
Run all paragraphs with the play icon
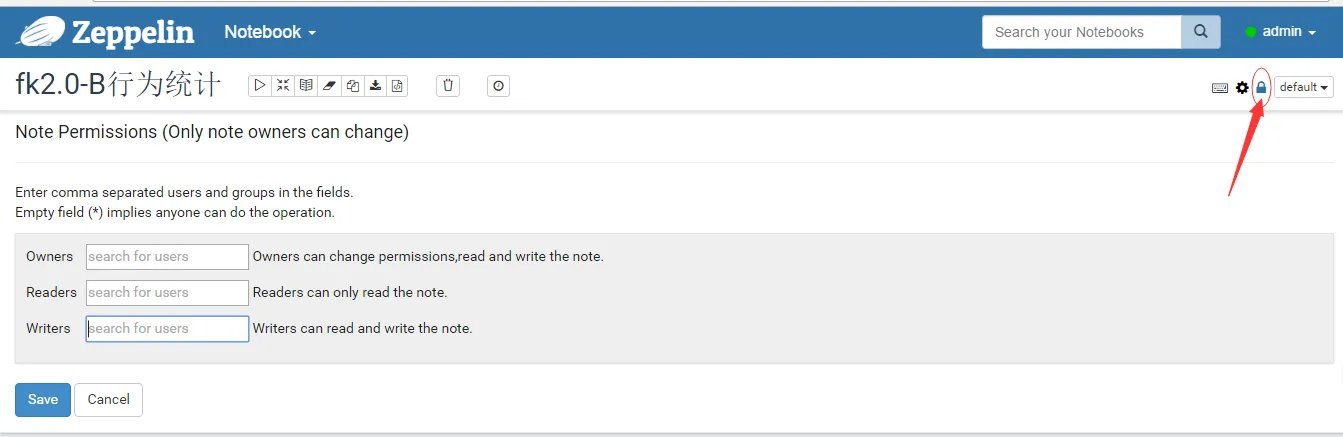260,86
